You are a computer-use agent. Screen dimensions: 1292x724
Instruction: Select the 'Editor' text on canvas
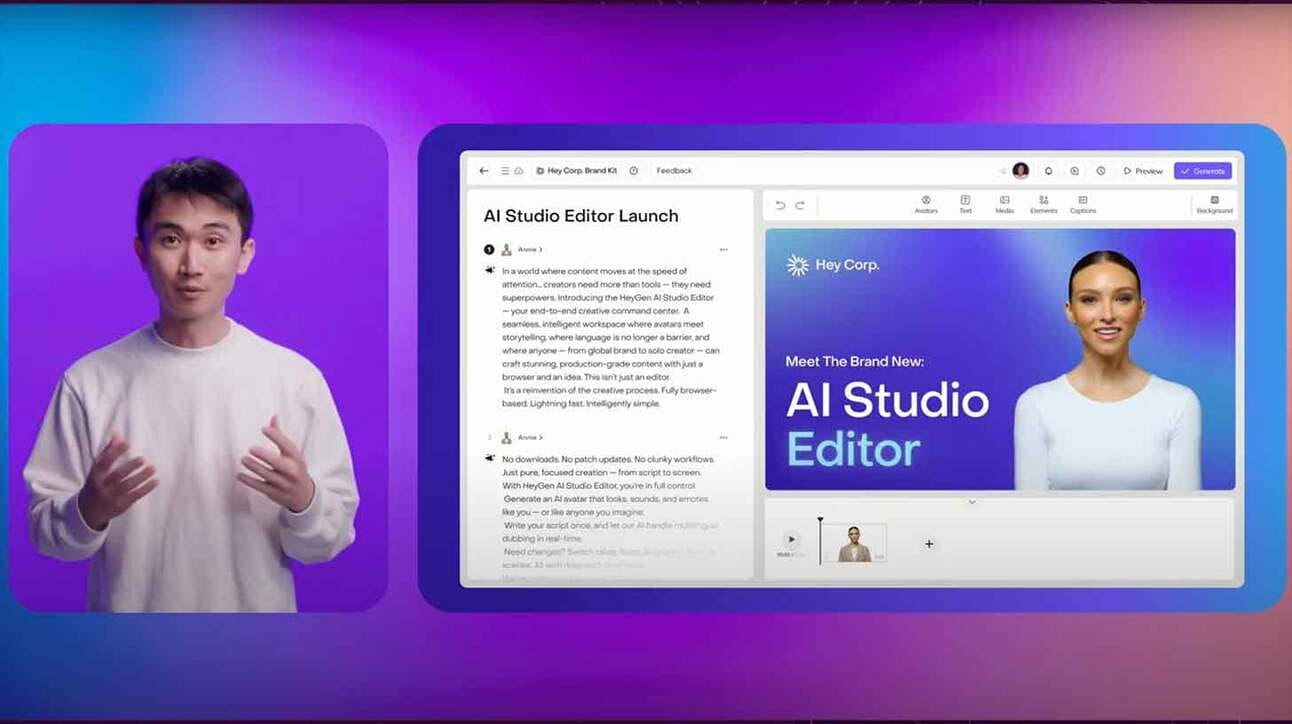pyautogui.click(x=853, y=449)
